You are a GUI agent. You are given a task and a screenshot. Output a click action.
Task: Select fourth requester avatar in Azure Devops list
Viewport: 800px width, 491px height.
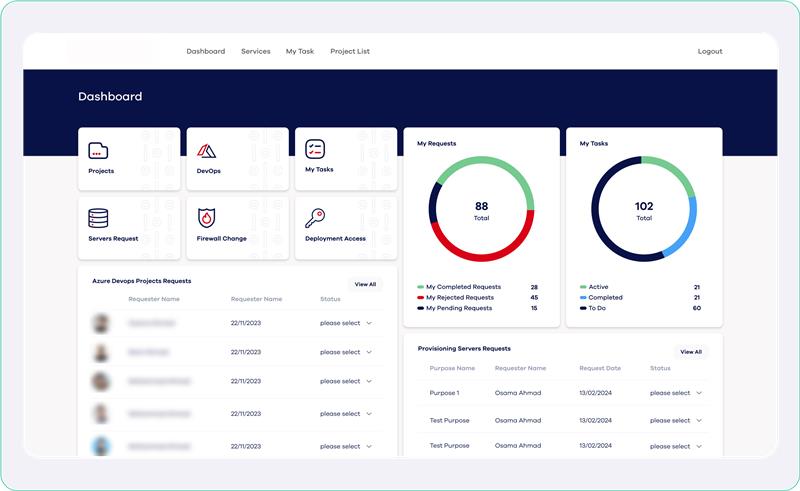101,414
